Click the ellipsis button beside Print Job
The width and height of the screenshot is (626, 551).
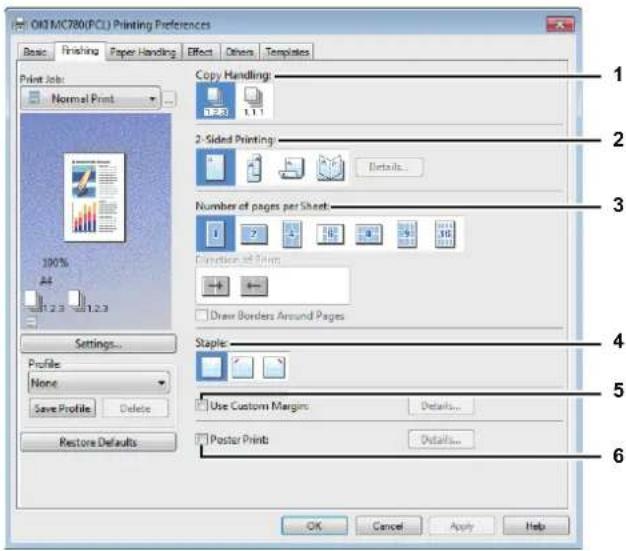point(169,99)
